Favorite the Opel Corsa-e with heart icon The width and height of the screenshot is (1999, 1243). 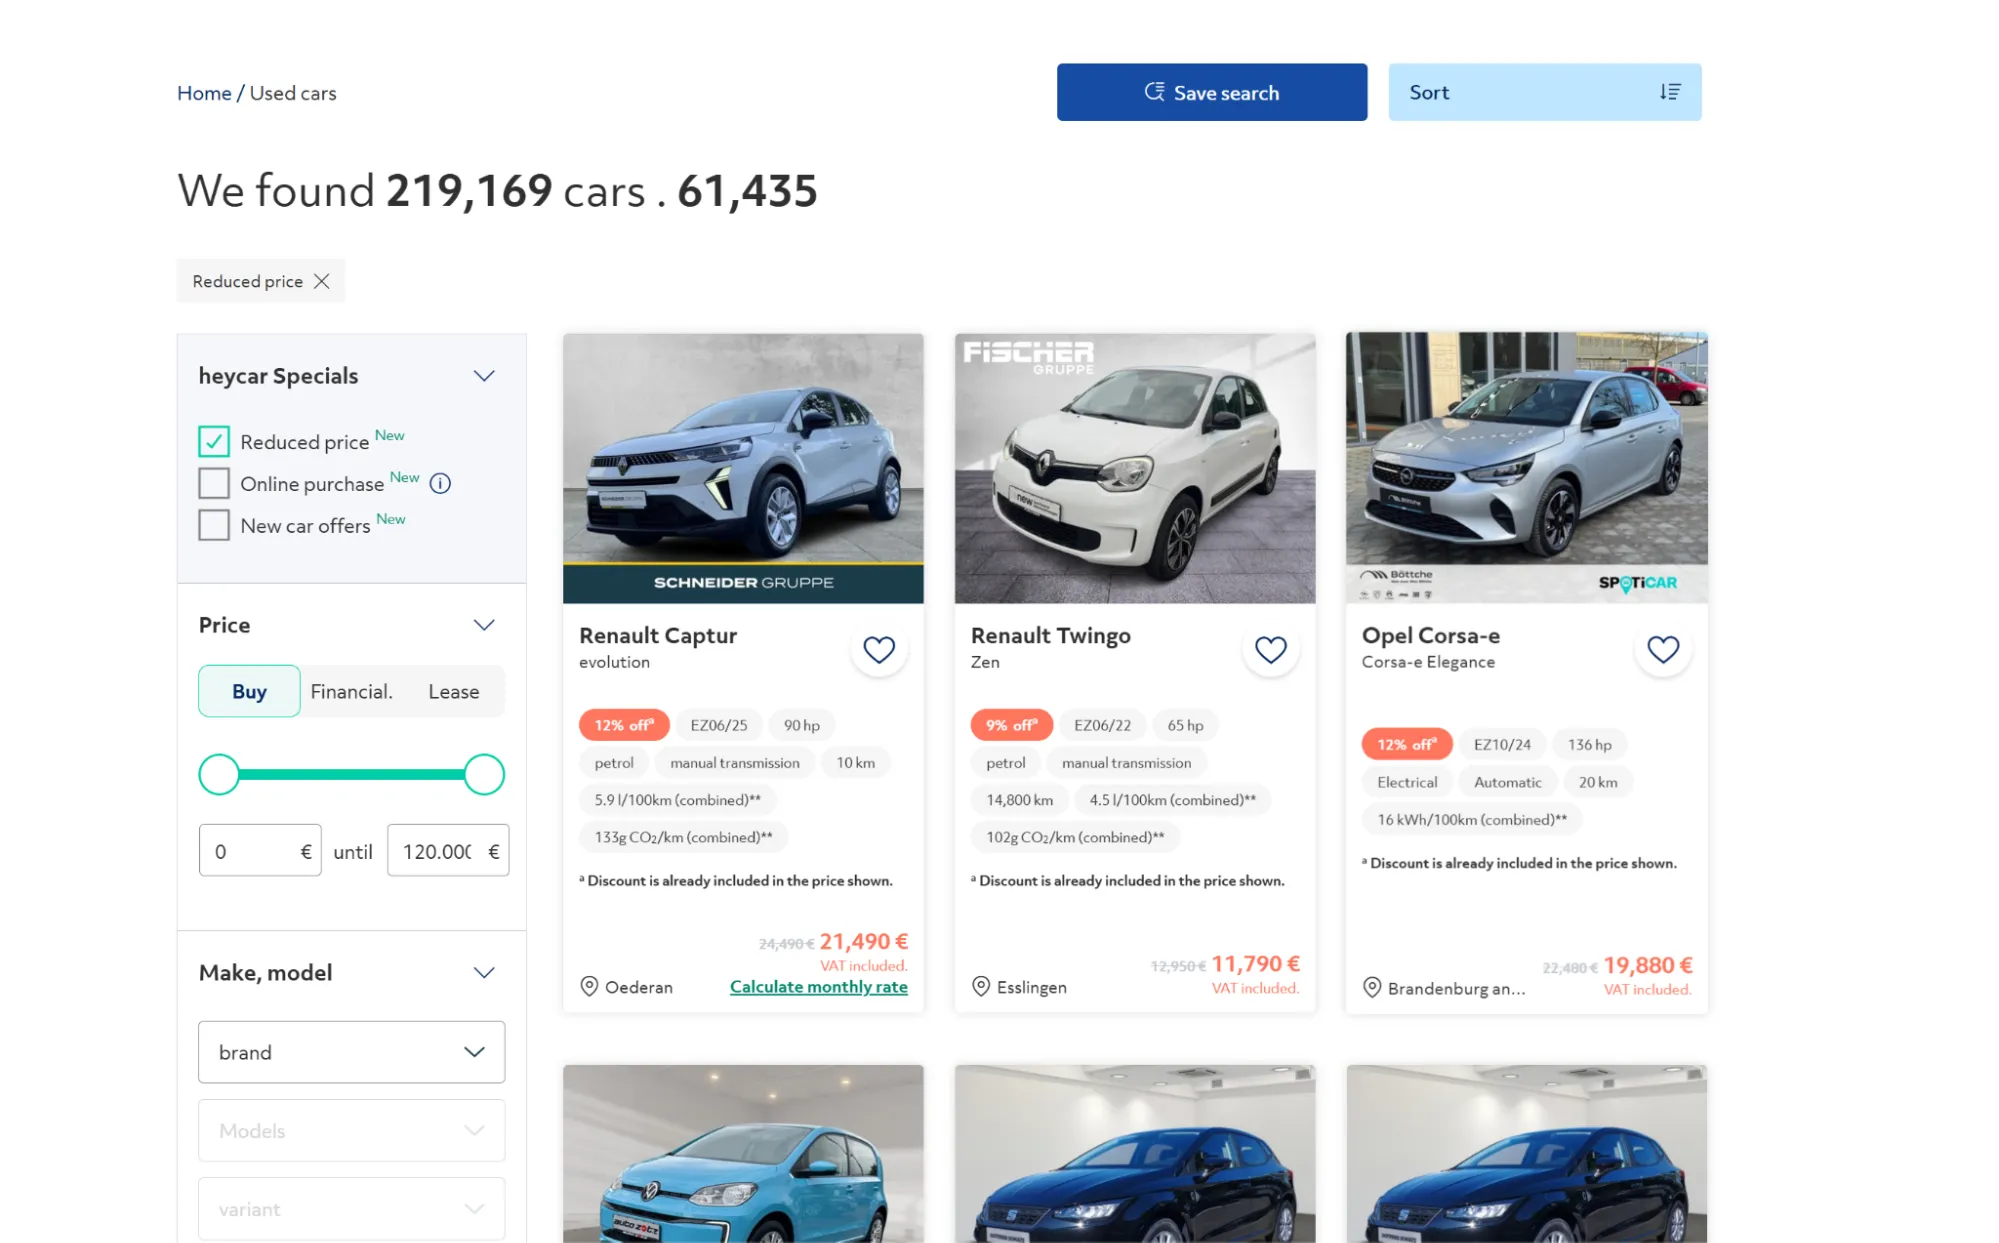point(1663,650)
